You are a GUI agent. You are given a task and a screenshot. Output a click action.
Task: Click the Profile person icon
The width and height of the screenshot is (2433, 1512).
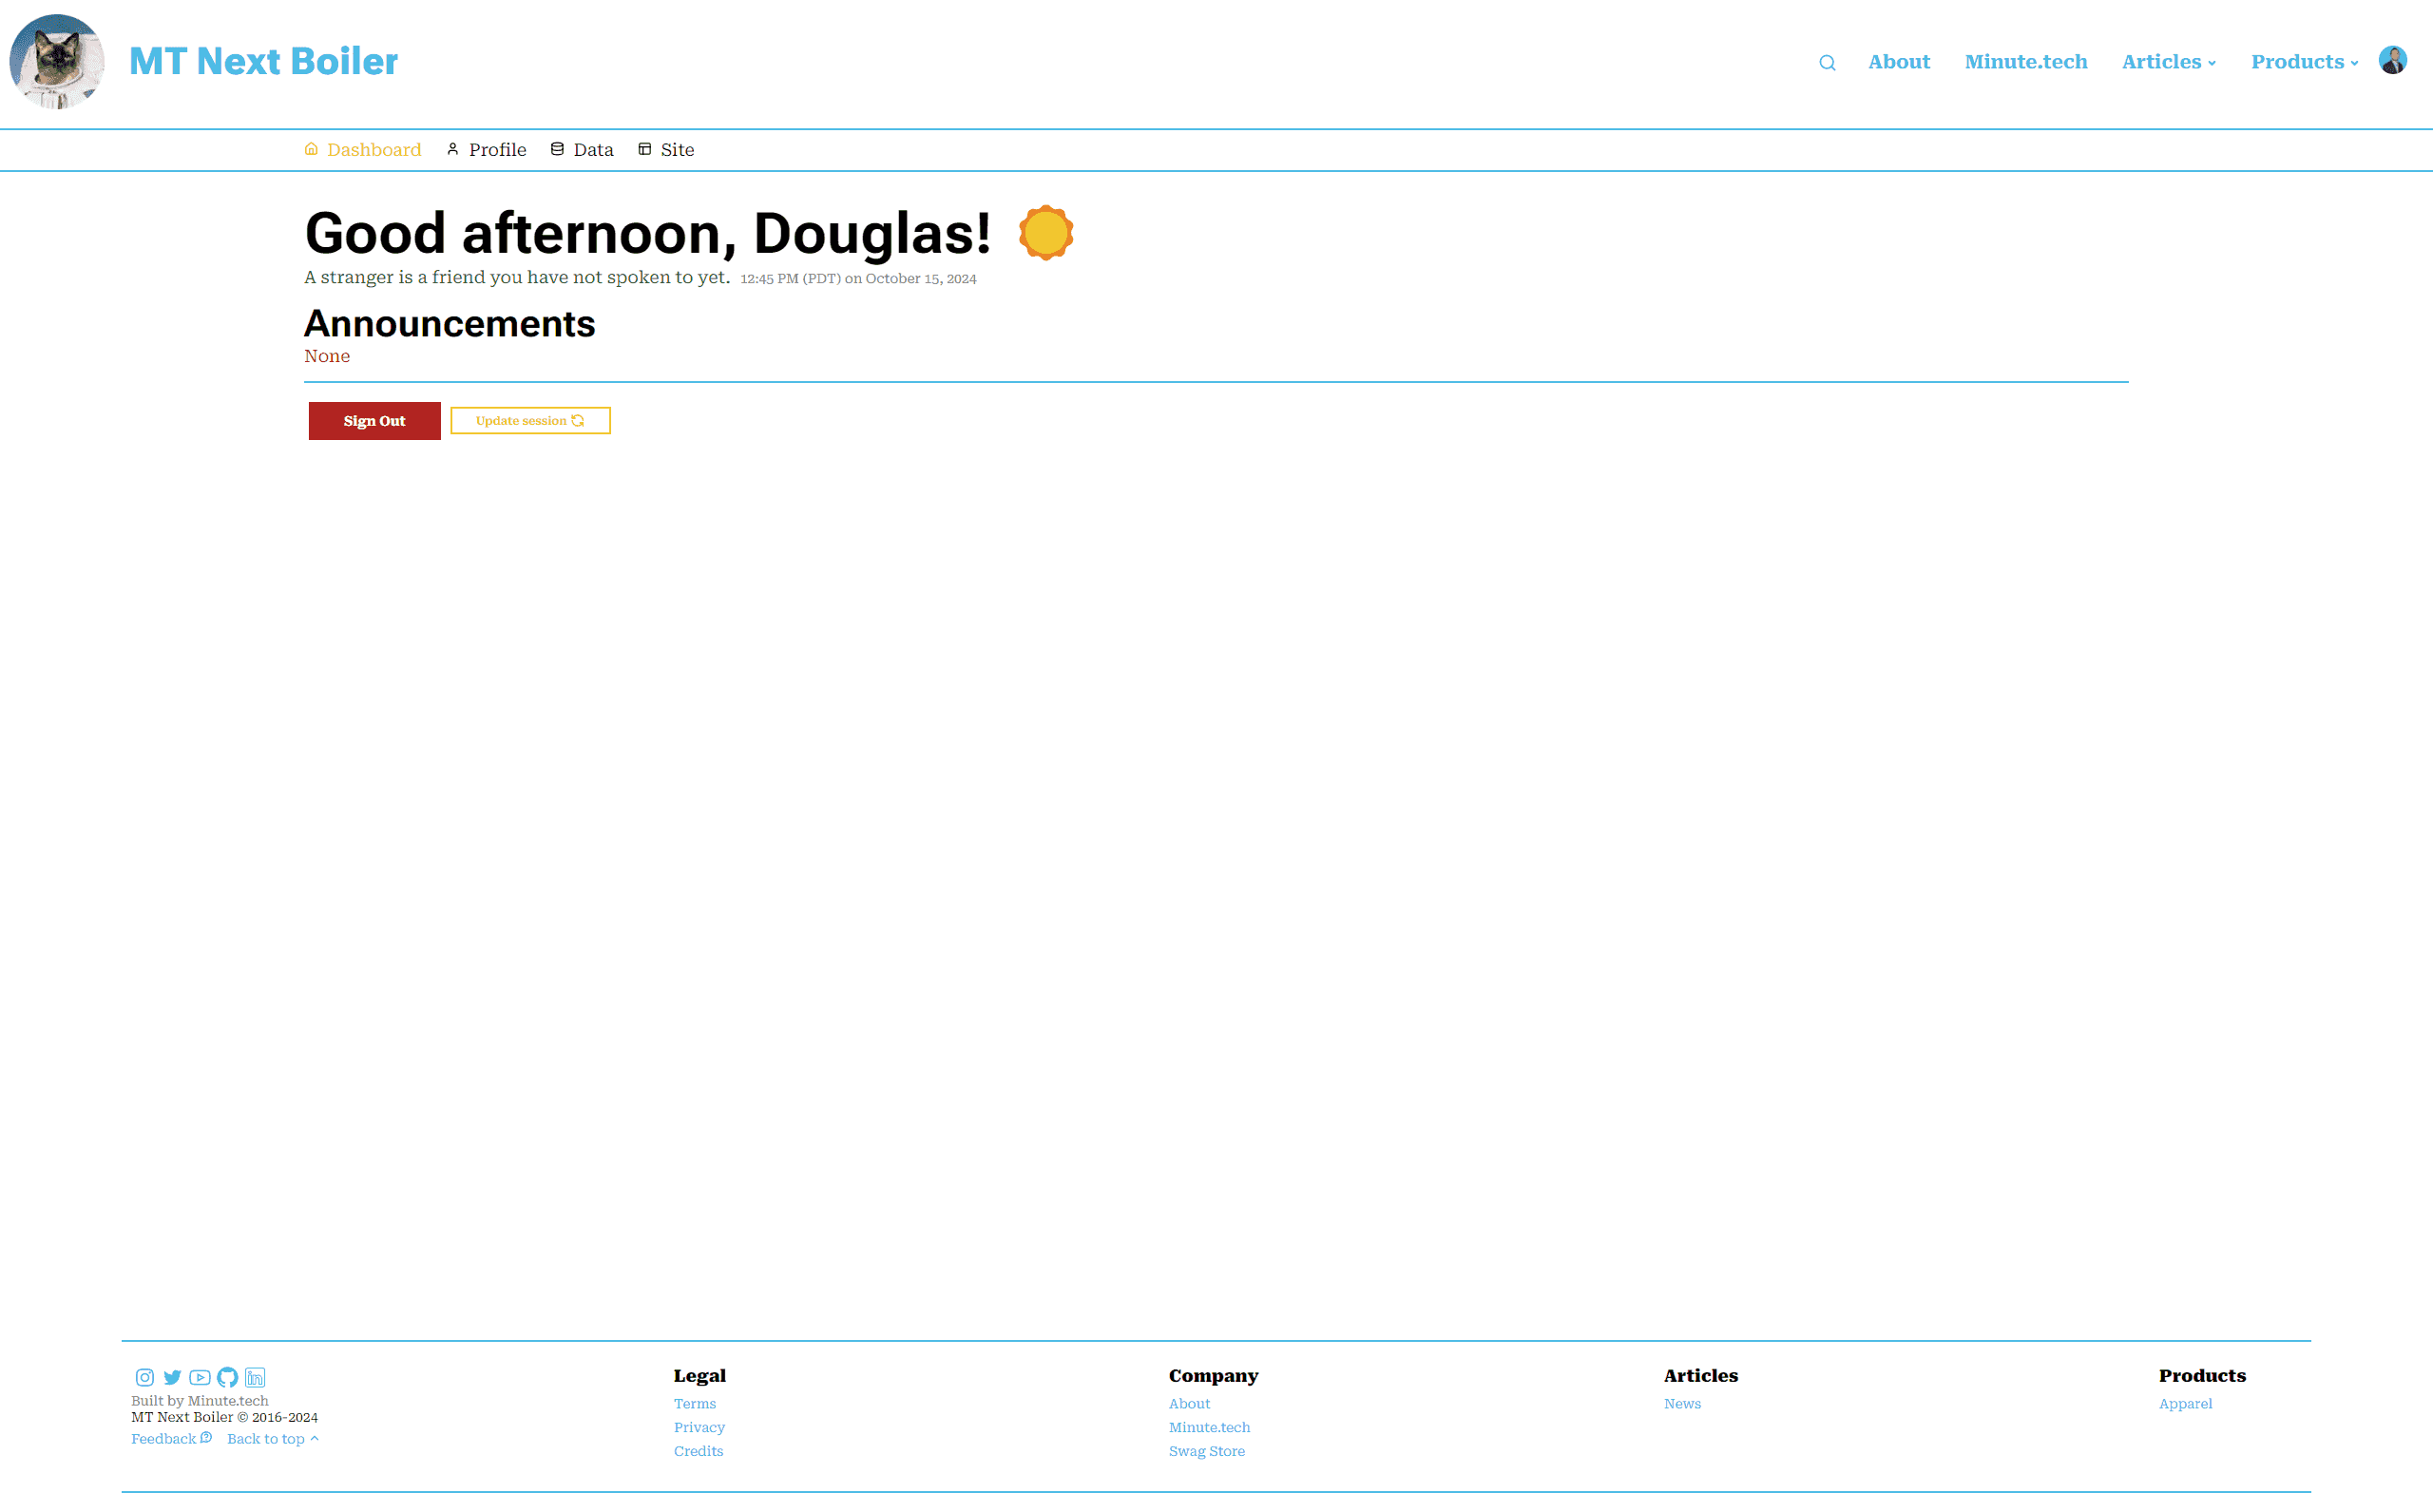(453, 149)
